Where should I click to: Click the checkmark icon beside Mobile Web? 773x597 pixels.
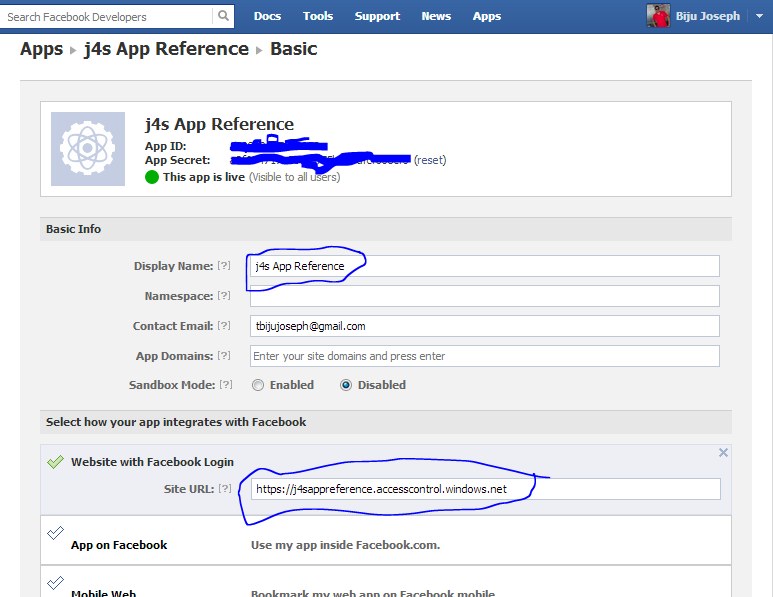coord(55,583)
